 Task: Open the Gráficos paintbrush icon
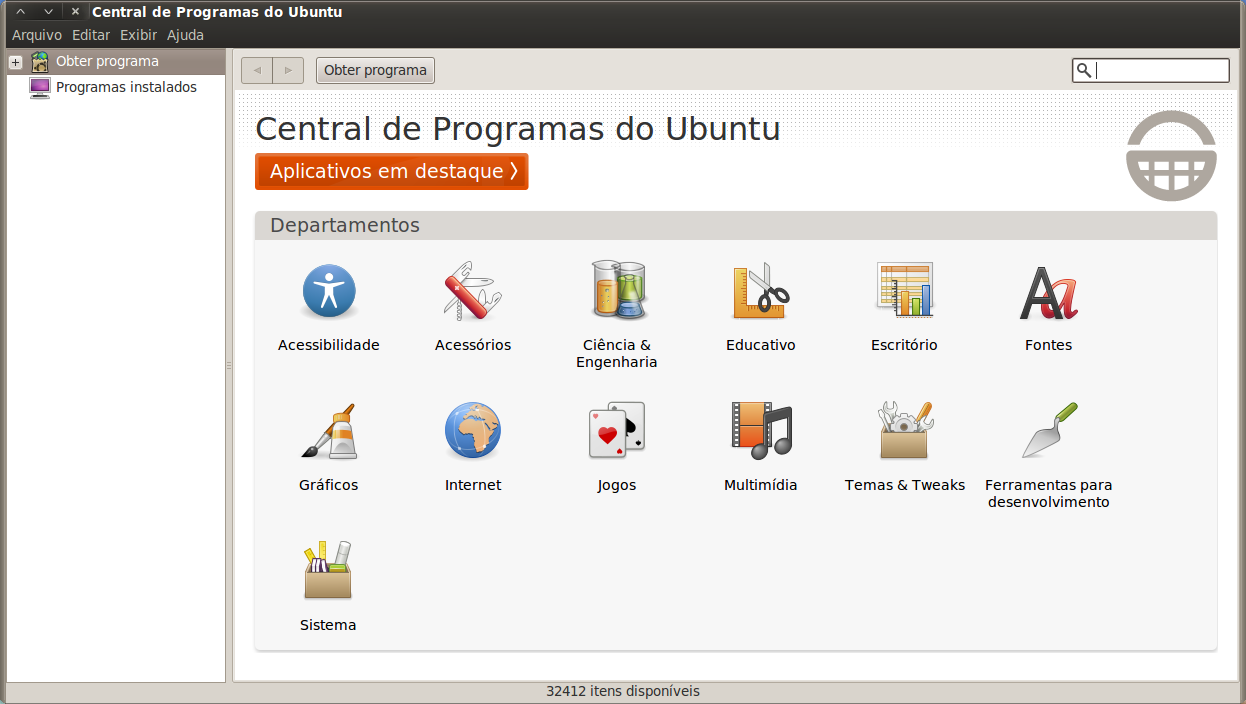click(x=329, y=431)
